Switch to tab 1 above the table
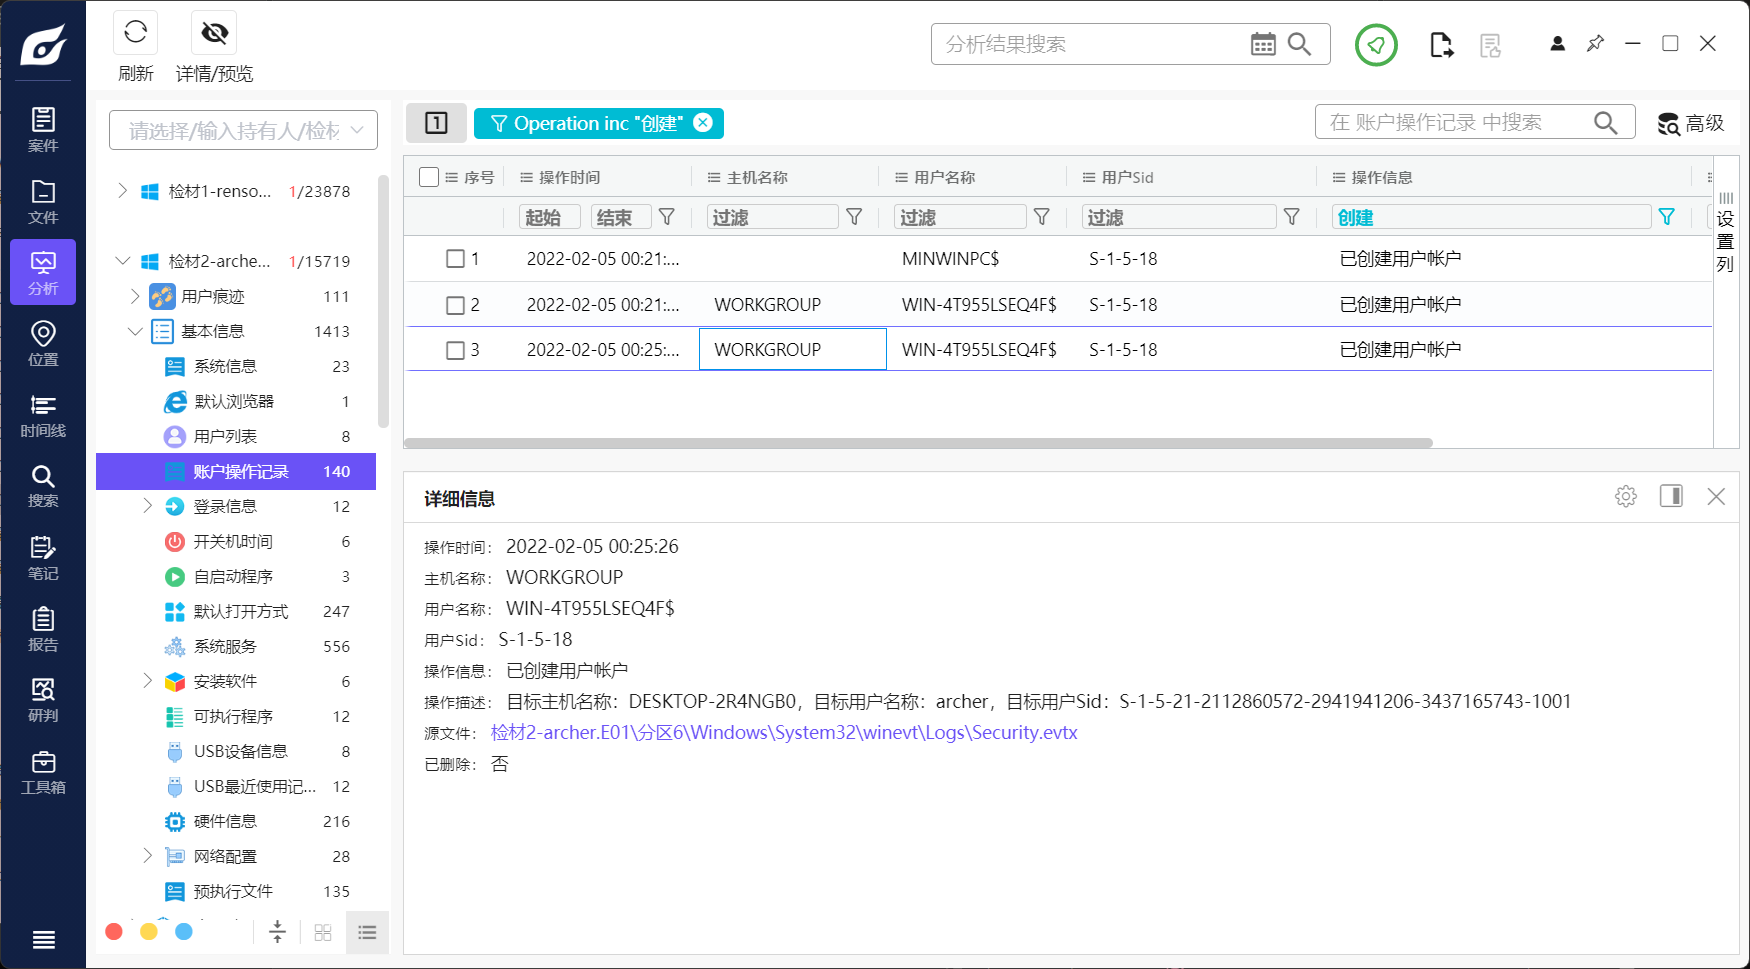 [436, 122]
